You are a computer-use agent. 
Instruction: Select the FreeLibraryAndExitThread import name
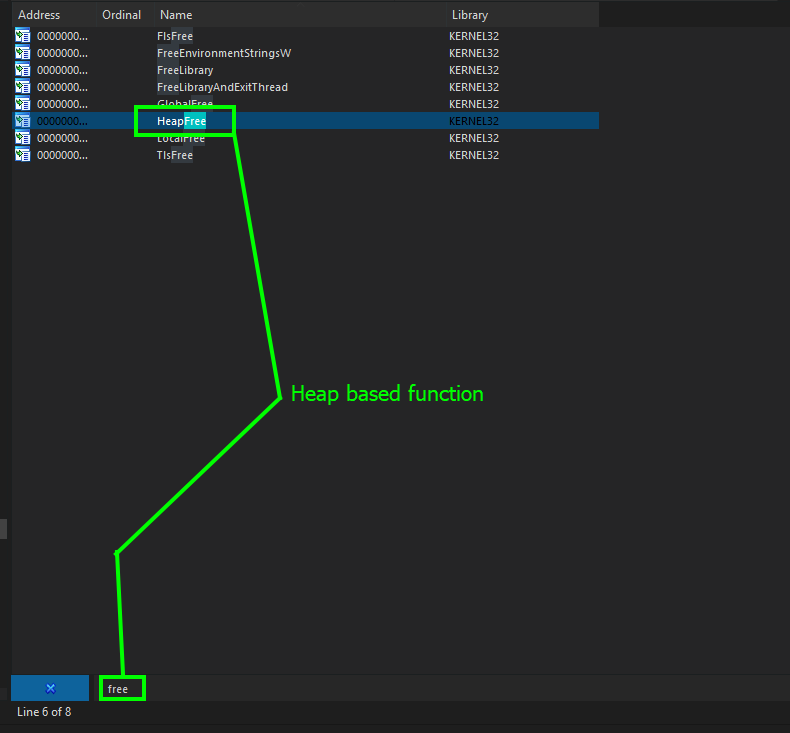pos(222,87)
